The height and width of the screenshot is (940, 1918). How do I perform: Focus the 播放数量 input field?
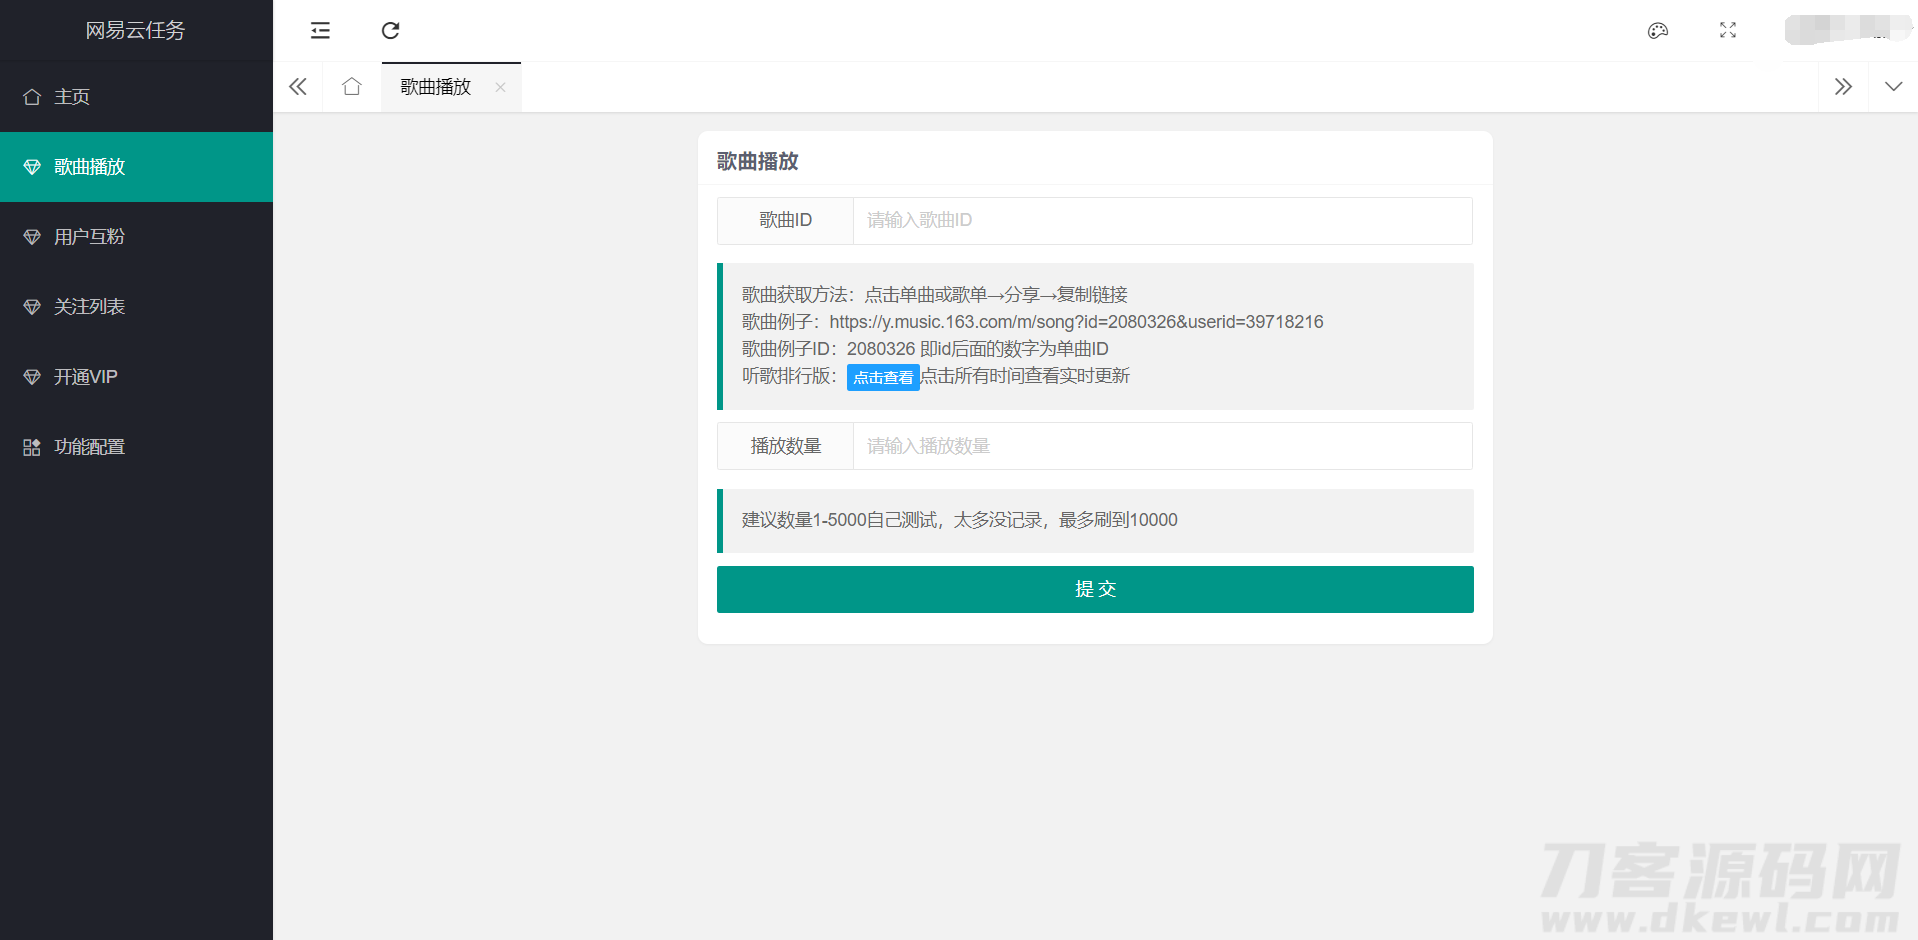coord(1161,446)
